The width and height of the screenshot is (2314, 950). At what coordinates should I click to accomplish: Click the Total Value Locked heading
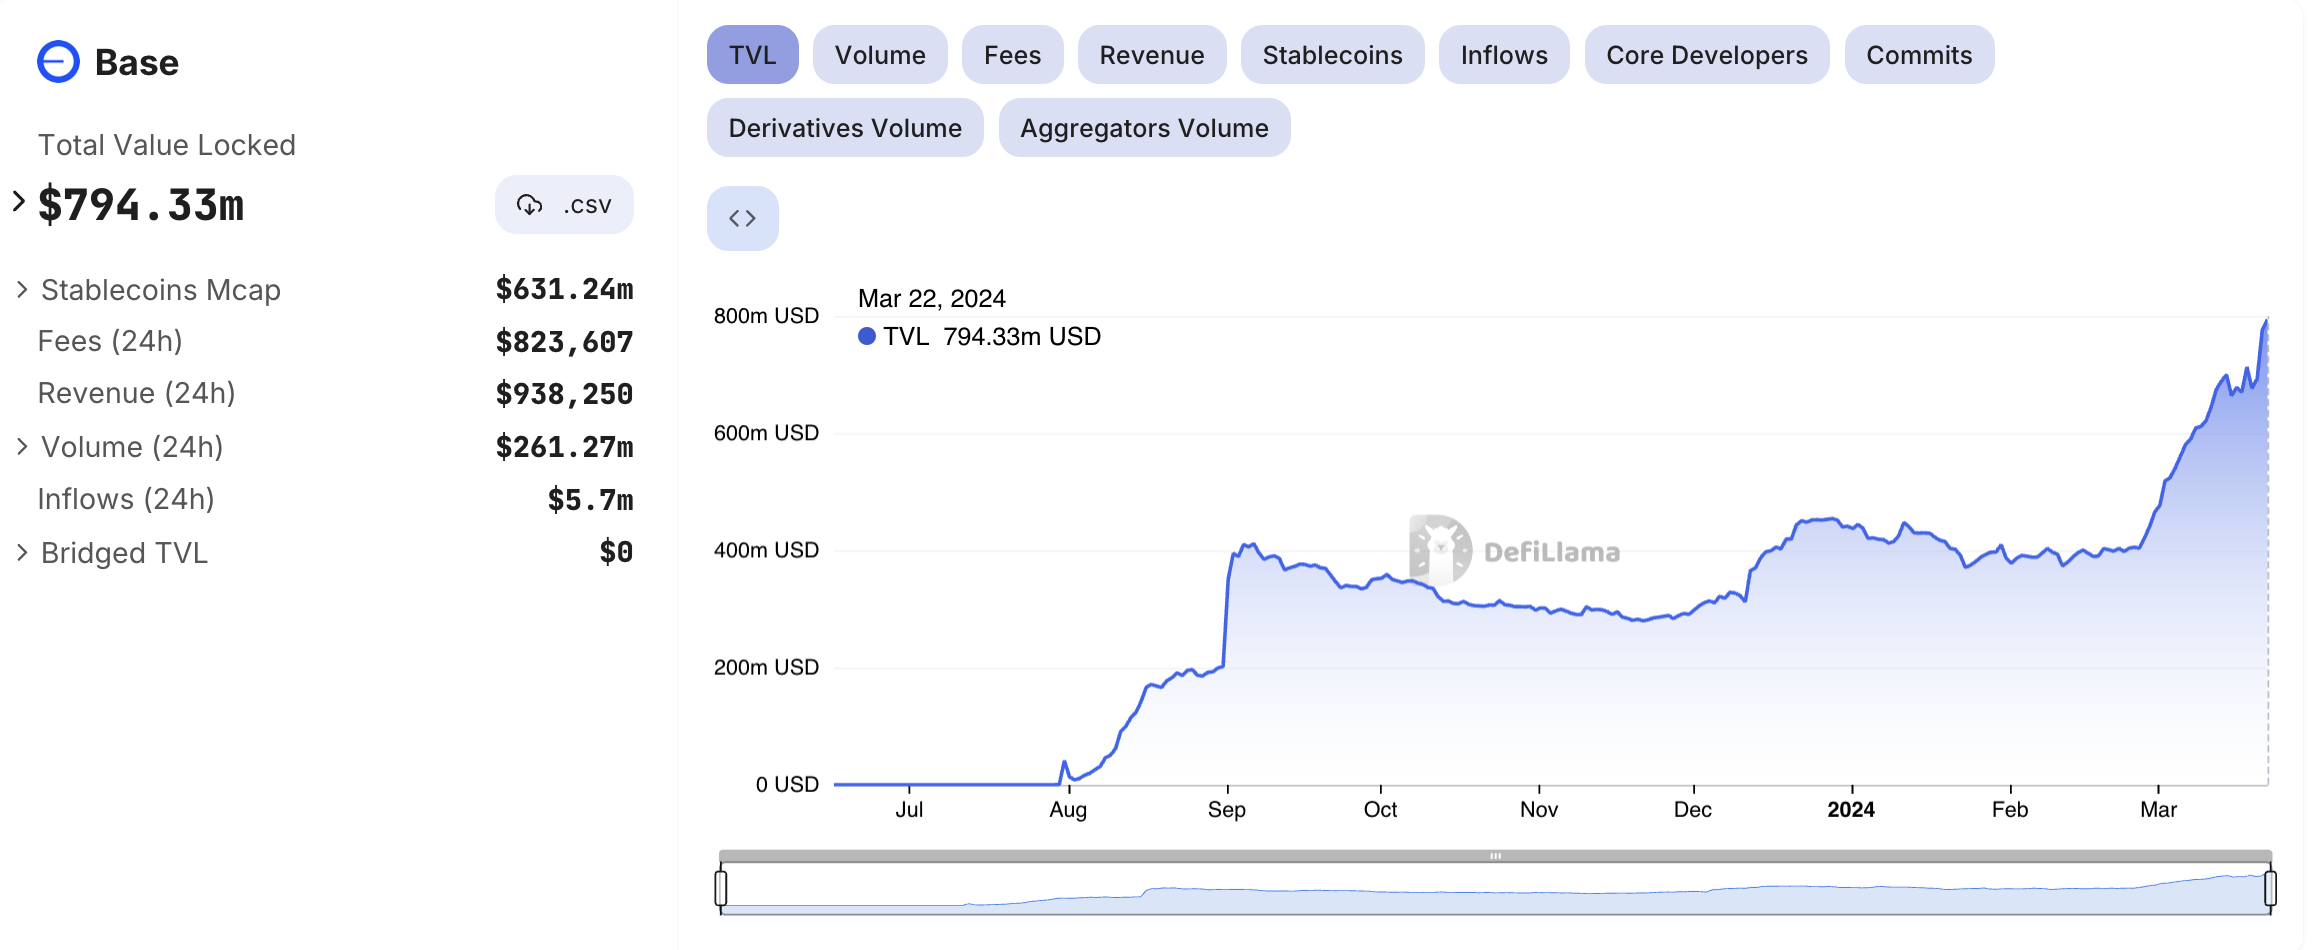click(167, 145)
